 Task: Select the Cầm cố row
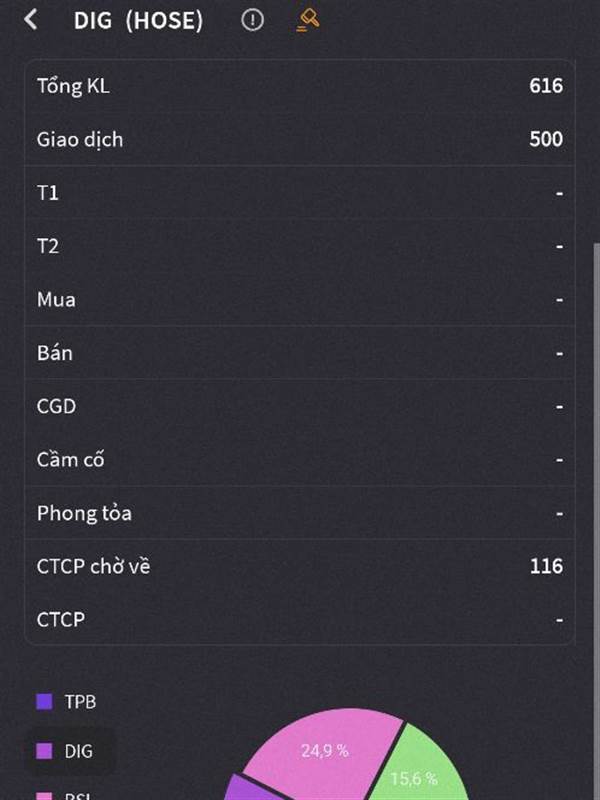coord(300,460)
